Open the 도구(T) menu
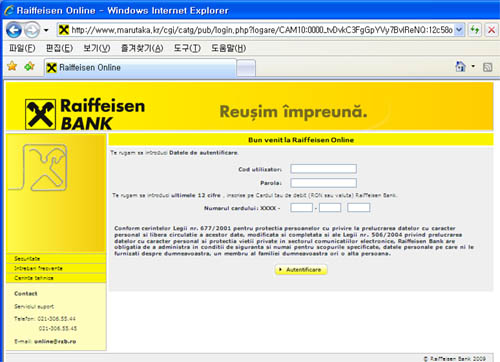 (187, 48)
